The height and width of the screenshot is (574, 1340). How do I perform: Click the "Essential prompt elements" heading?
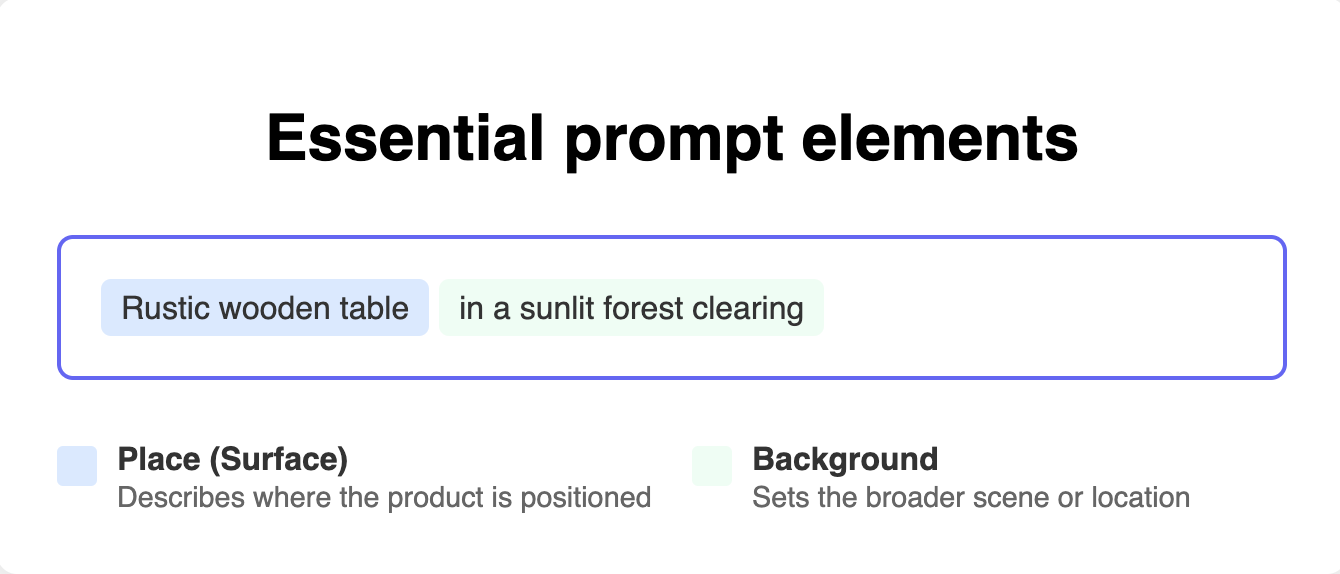tap(672, 138)
